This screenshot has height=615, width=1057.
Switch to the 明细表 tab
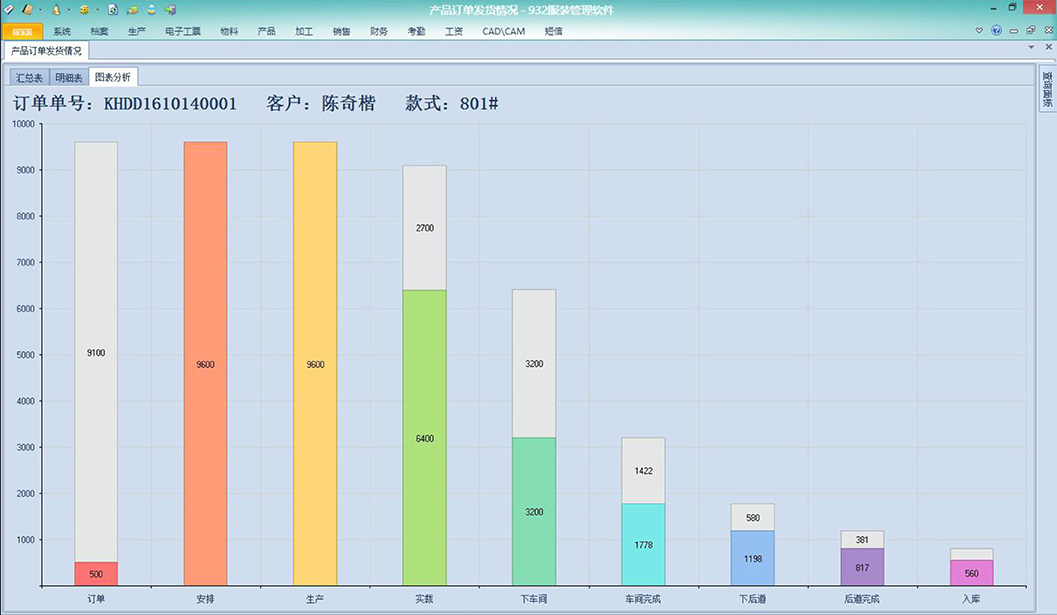click(x=69, y=77)
